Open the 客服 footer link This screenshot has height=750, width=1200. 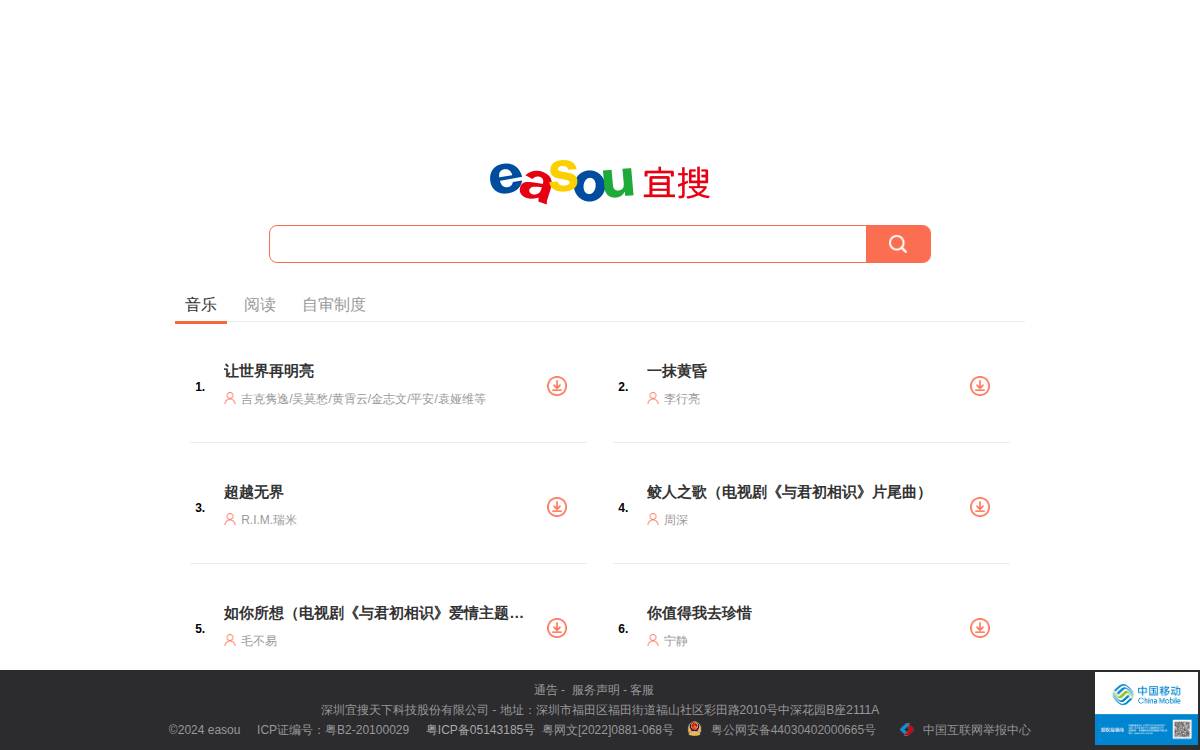(642, 690)
